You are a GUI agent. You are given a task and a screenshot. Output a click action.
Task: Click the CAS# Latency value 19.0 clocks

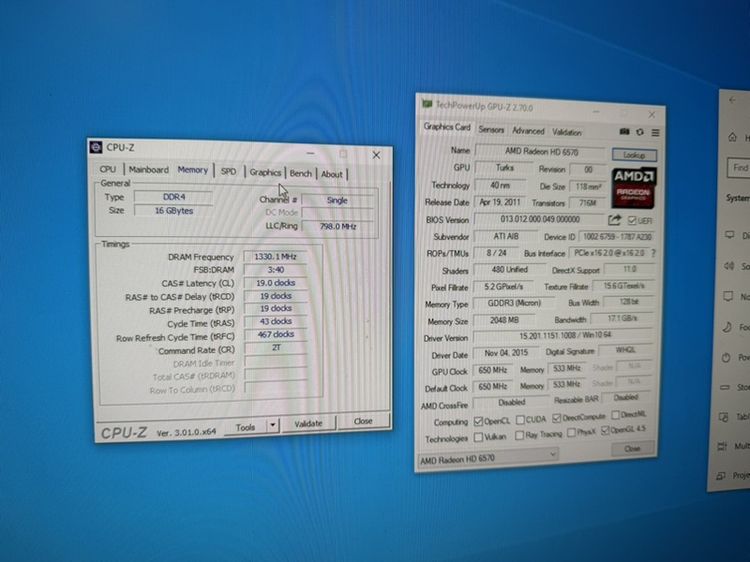pos(276,283)
